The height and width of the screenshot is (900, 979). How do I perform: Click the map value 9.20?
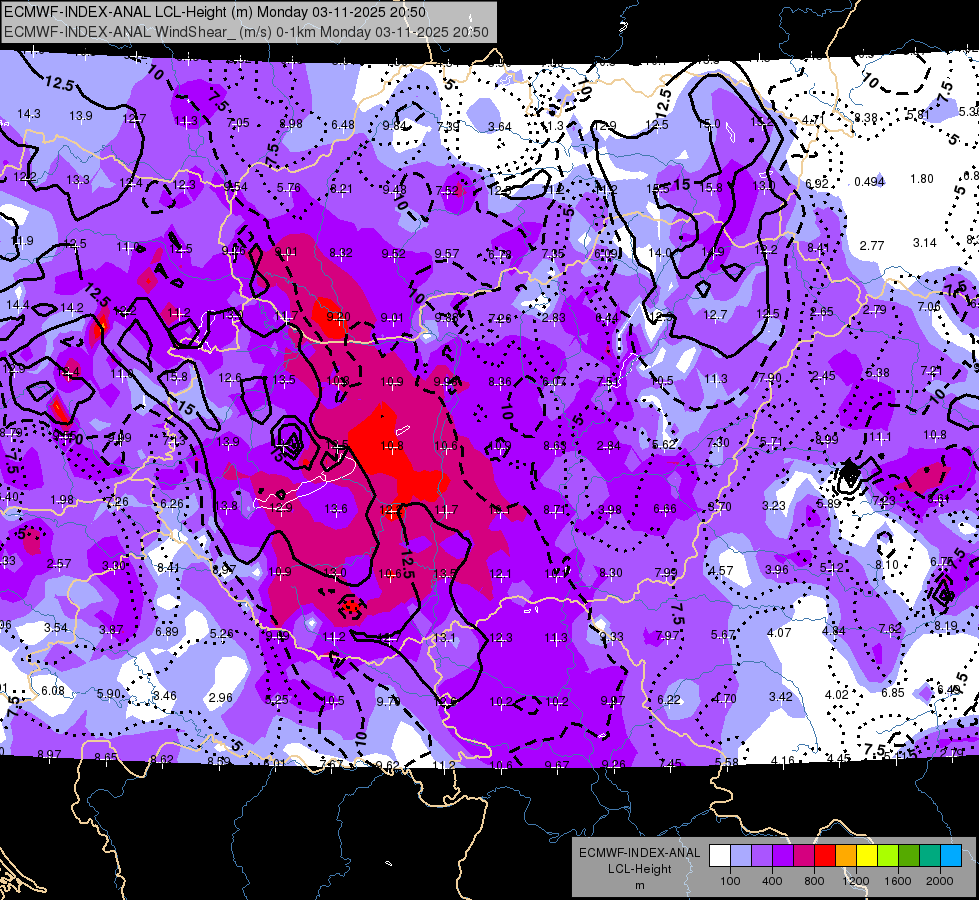click(338, 317)
